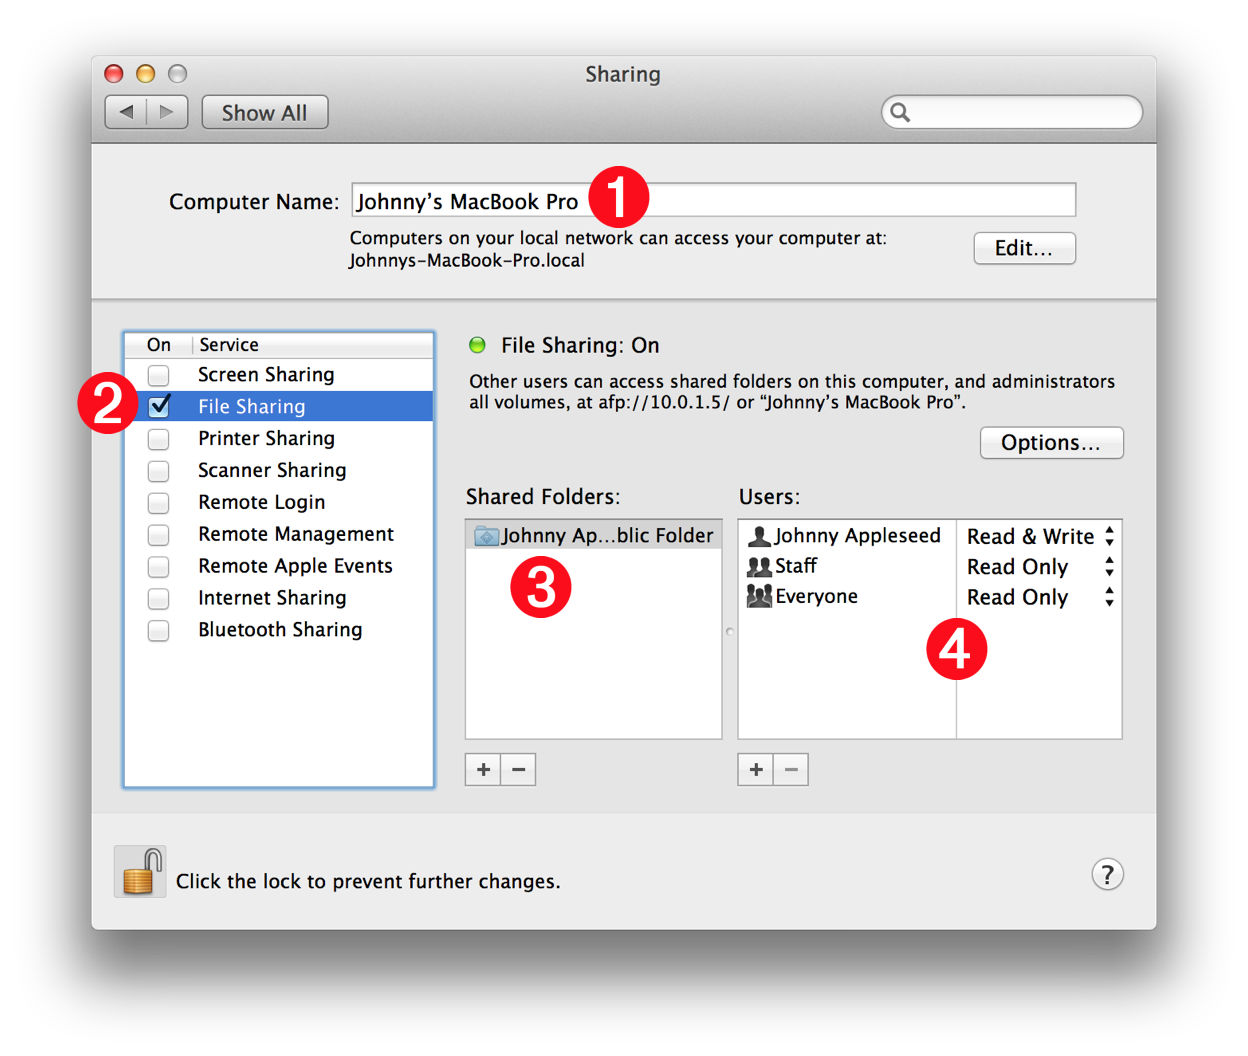1248x1056 pixels.
Task: Go back with the left arrow button
Action: pos(126,112)
